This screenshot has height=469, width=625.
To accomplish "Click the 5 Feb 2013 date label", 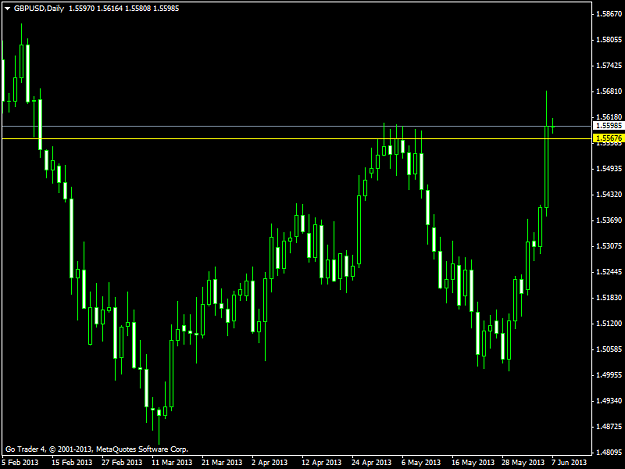I will (20, 462).
